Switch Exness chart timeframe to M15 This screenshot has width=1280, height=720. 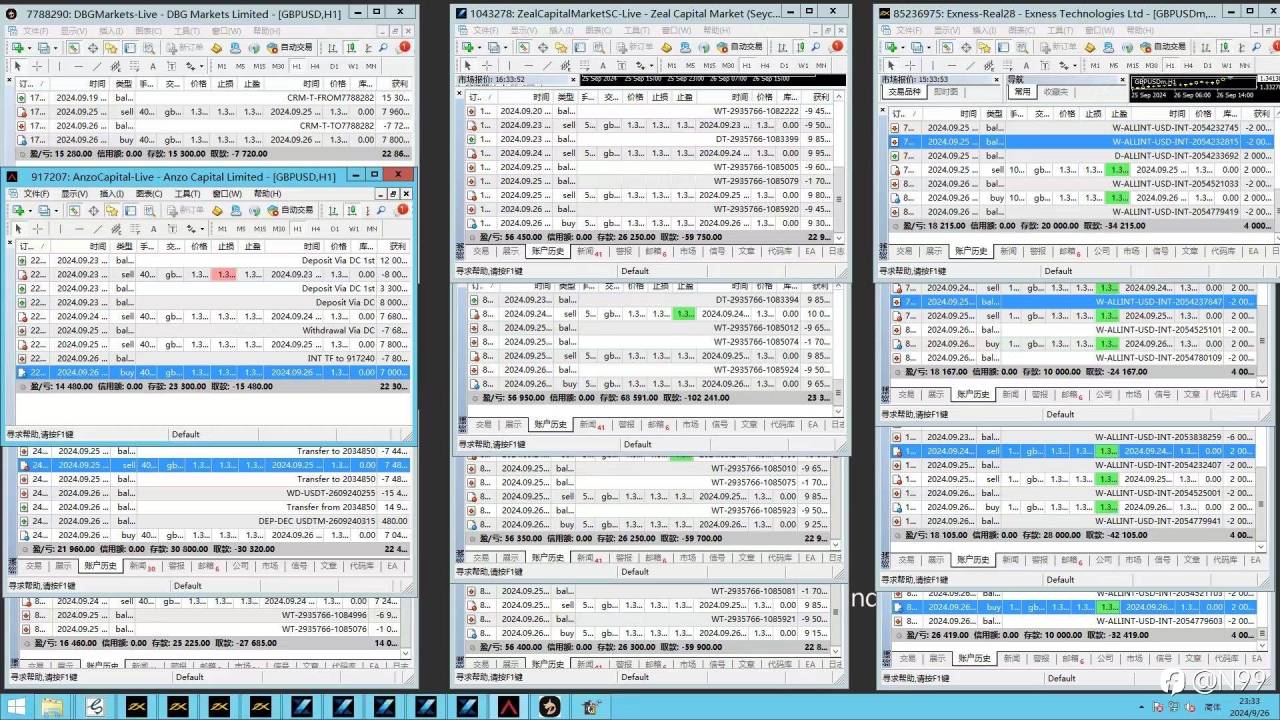point(1133,66)
